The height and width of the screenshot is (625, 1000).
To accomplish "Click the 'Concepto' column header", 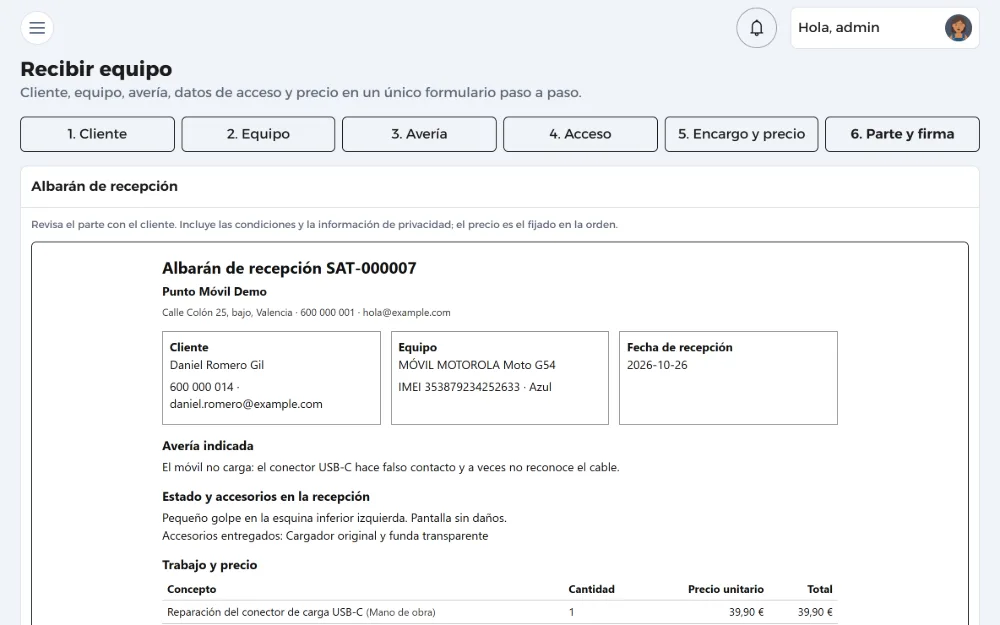I will [x=191, y=589].
